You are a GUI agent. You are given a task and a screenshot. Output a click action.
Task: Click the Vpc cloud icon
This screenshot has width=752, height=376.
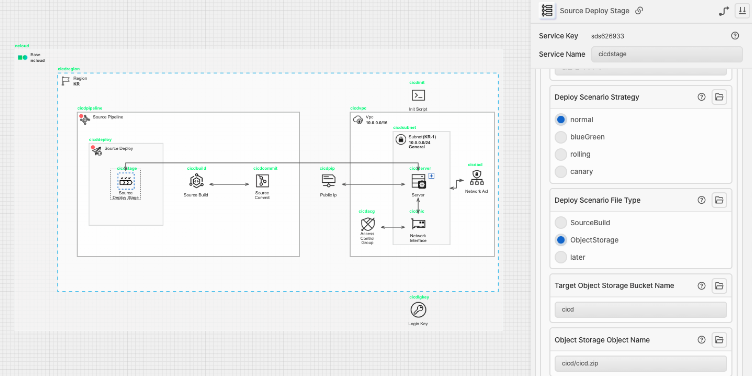pos(358,119)
